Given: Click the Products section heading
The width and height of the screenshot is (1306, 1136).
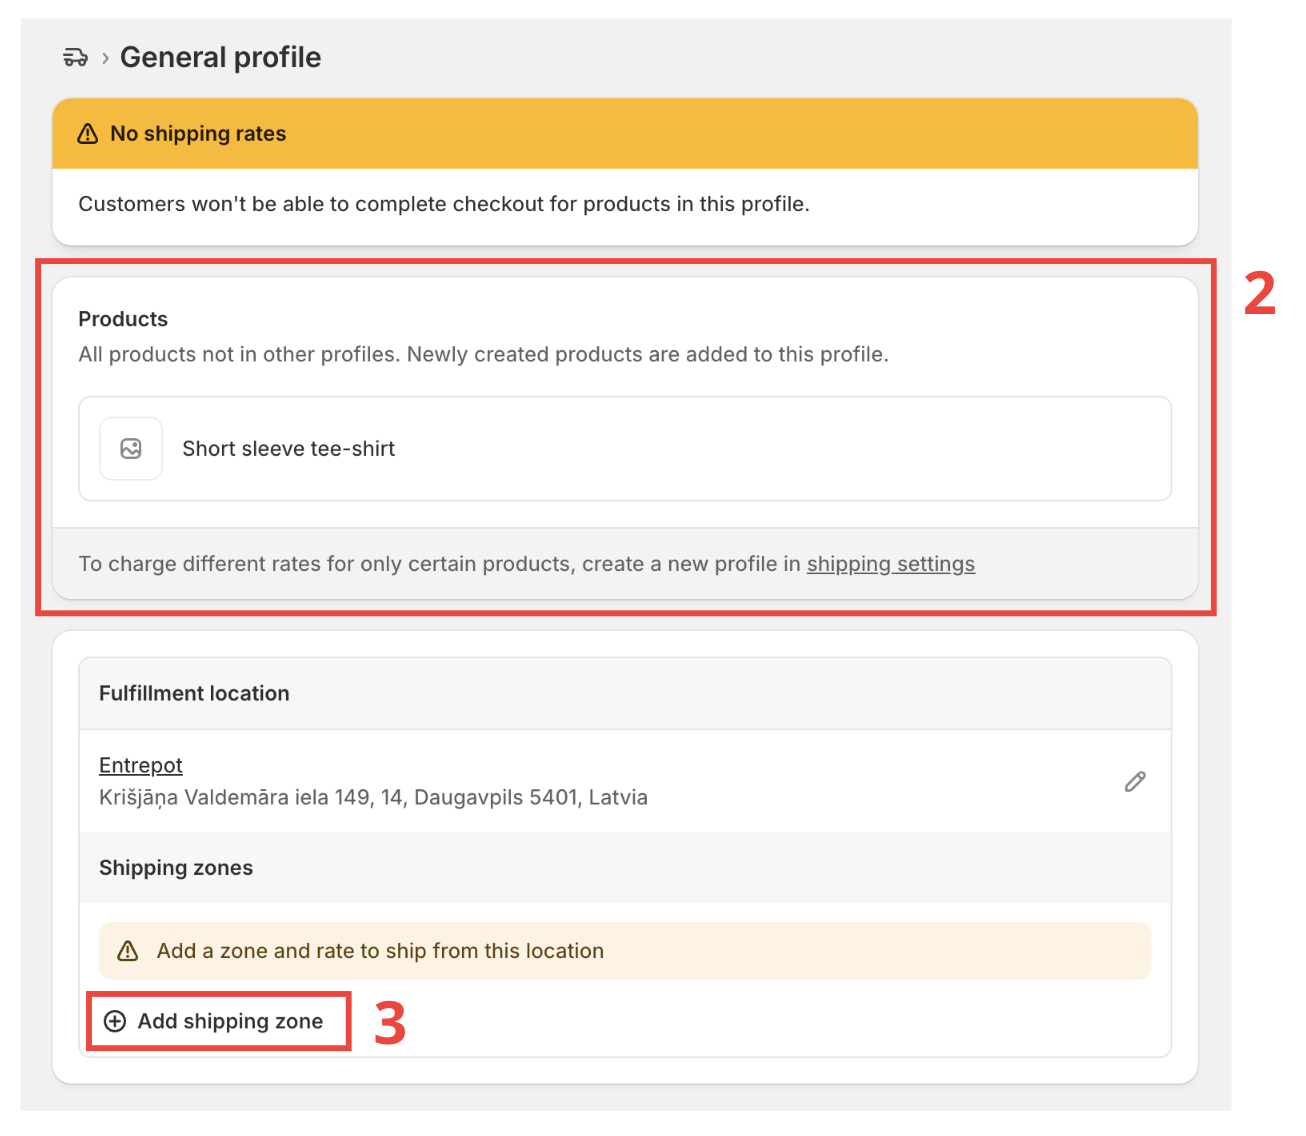Looking at the screenshot, I should [x=122, y=318].
